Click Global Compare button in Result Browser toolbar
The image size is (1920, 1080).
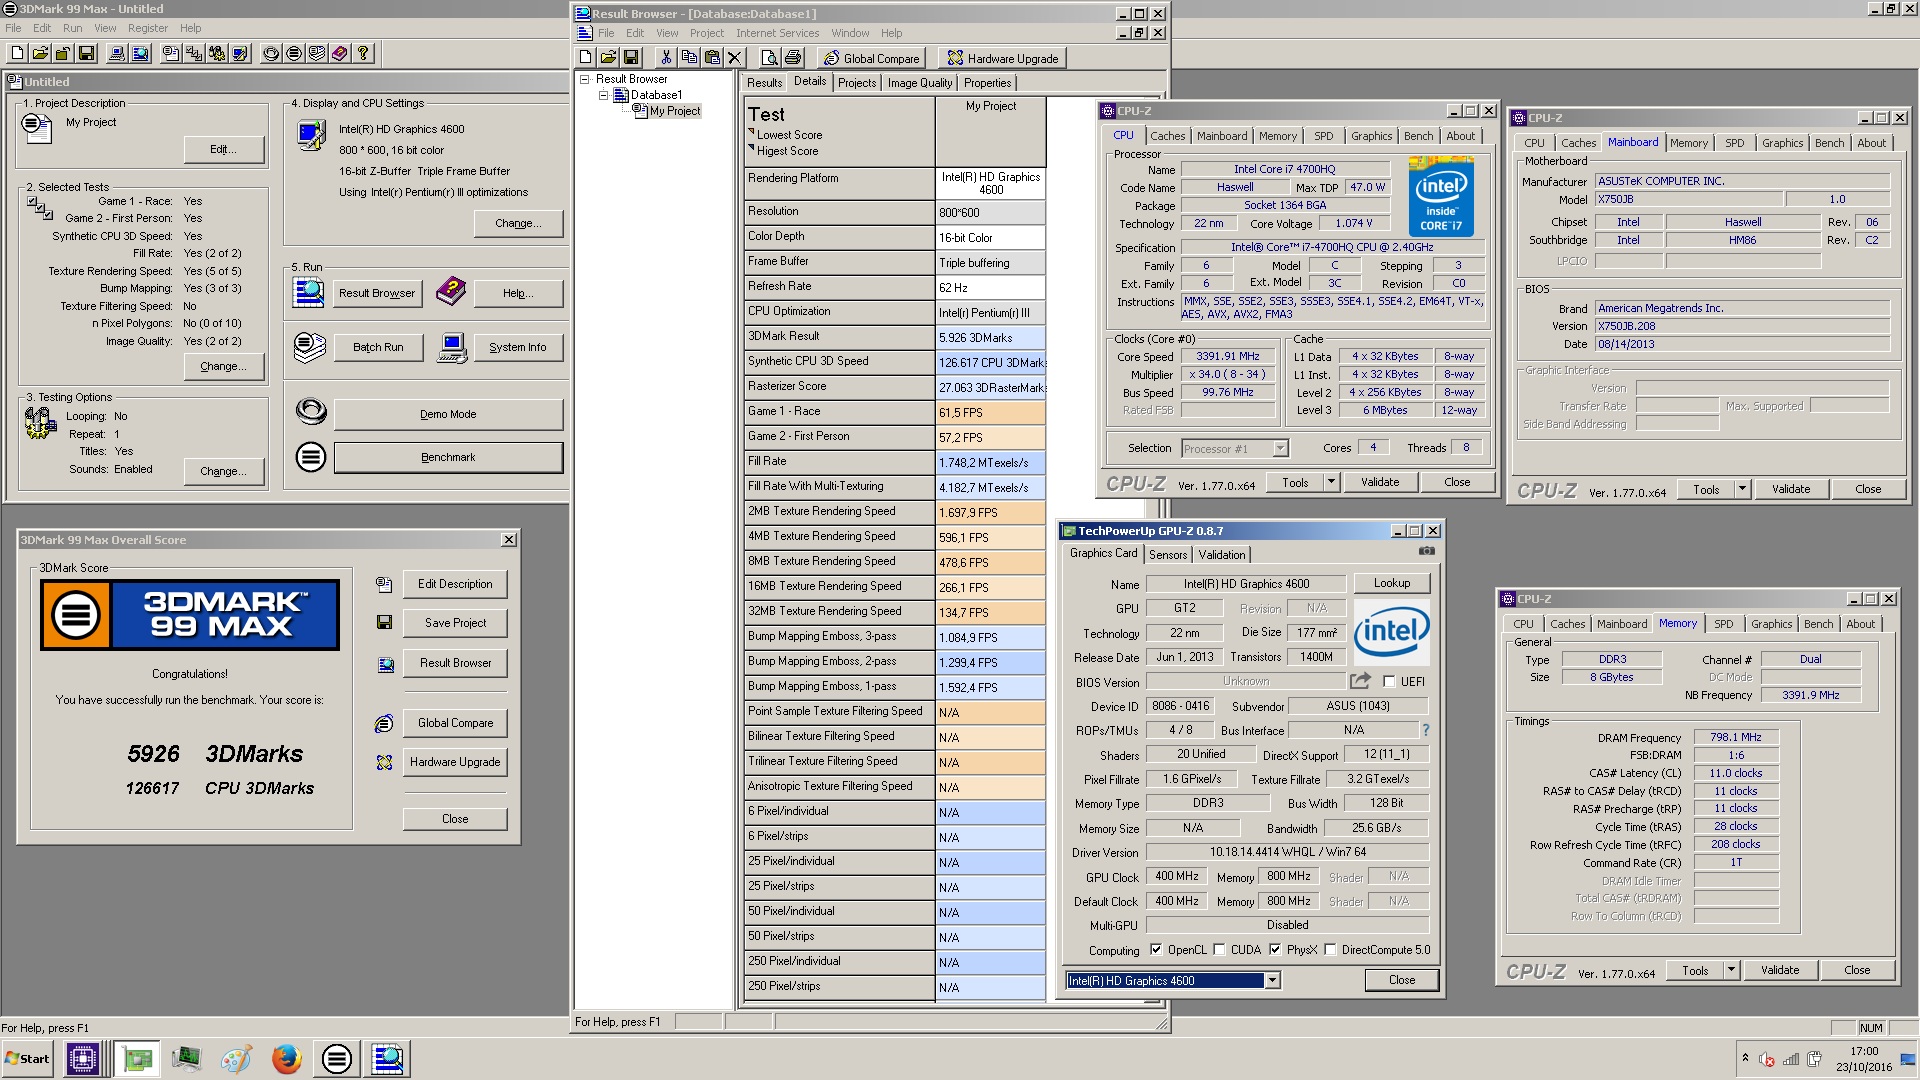pos(871,58)
